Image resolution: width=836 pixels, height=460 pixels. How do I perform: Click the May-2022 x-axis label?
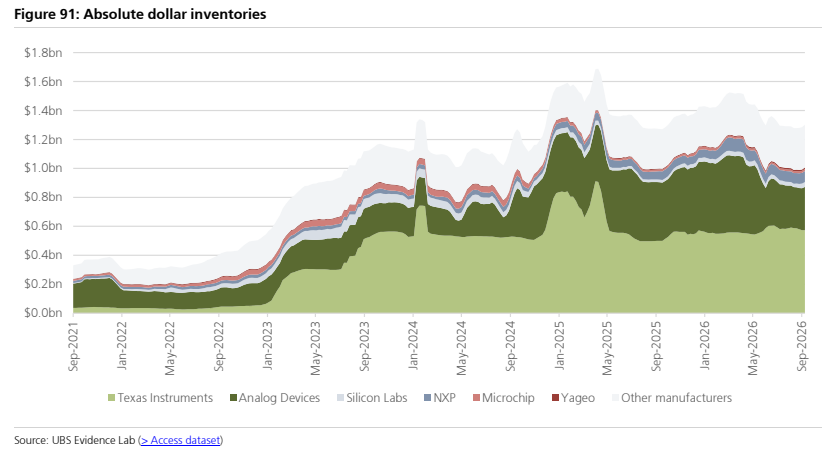click(x=171, y=348)
